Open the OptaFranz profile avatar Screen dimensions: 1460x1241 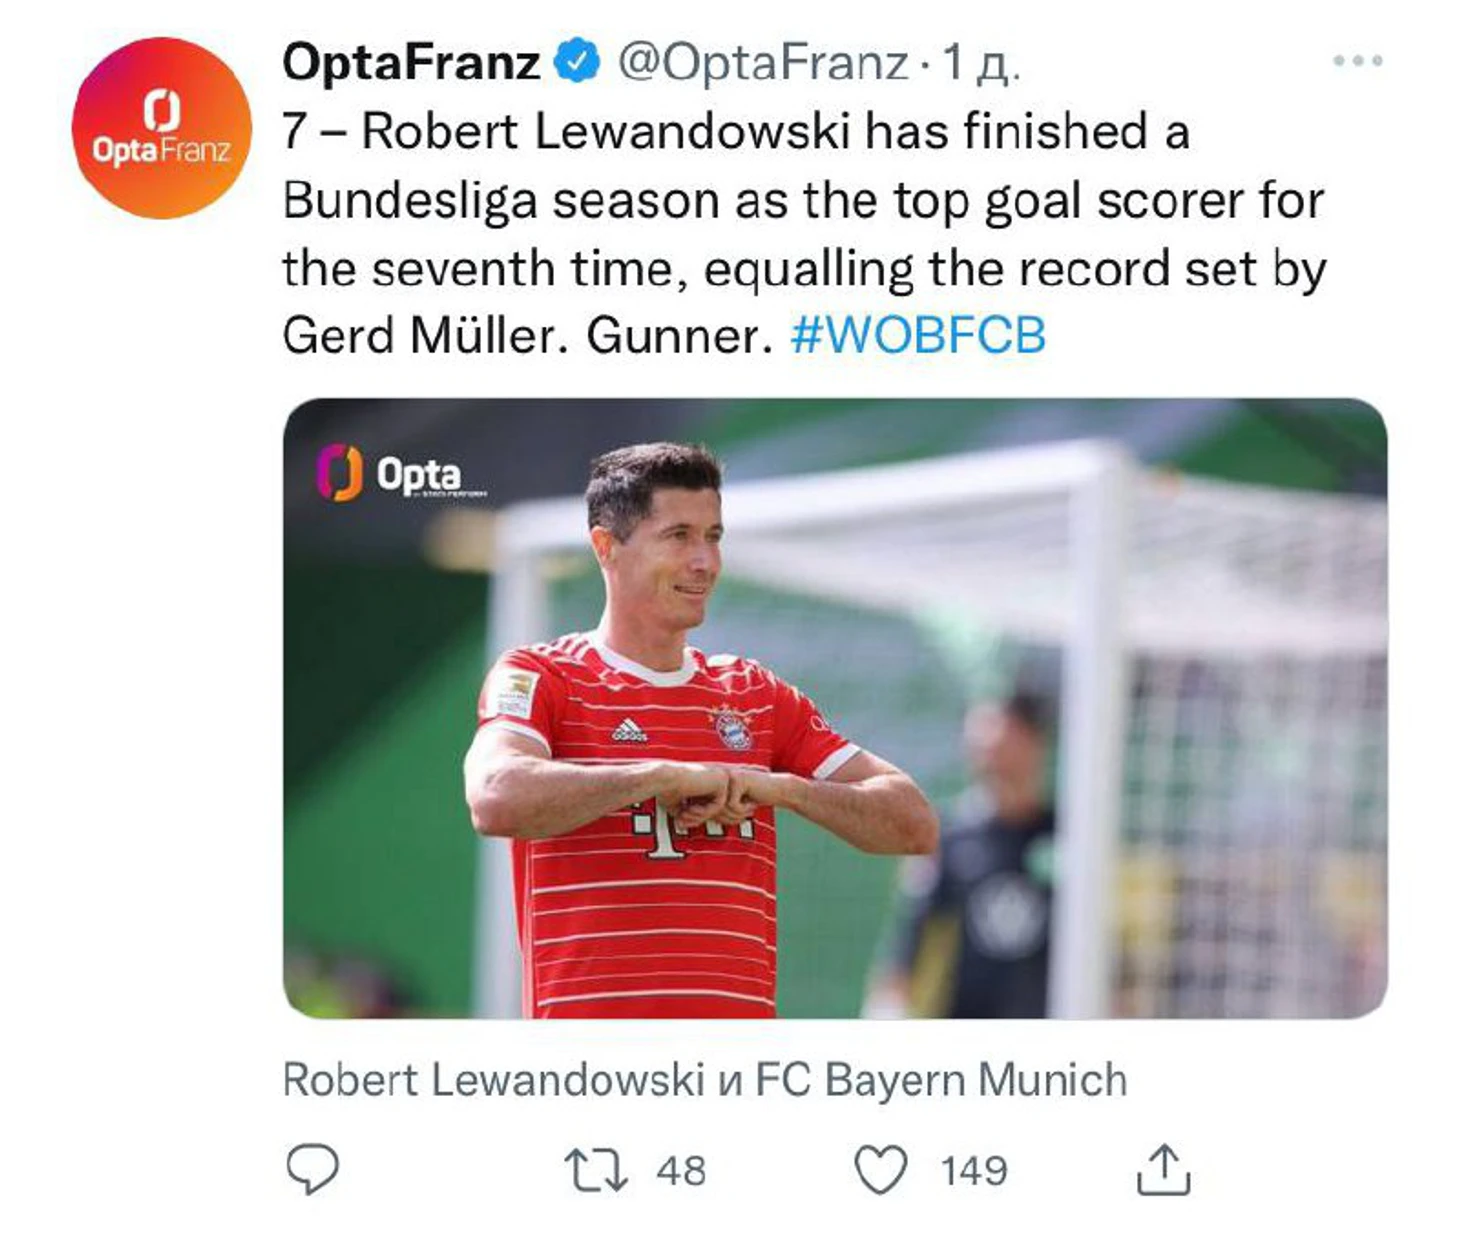(x=161, y=128)
